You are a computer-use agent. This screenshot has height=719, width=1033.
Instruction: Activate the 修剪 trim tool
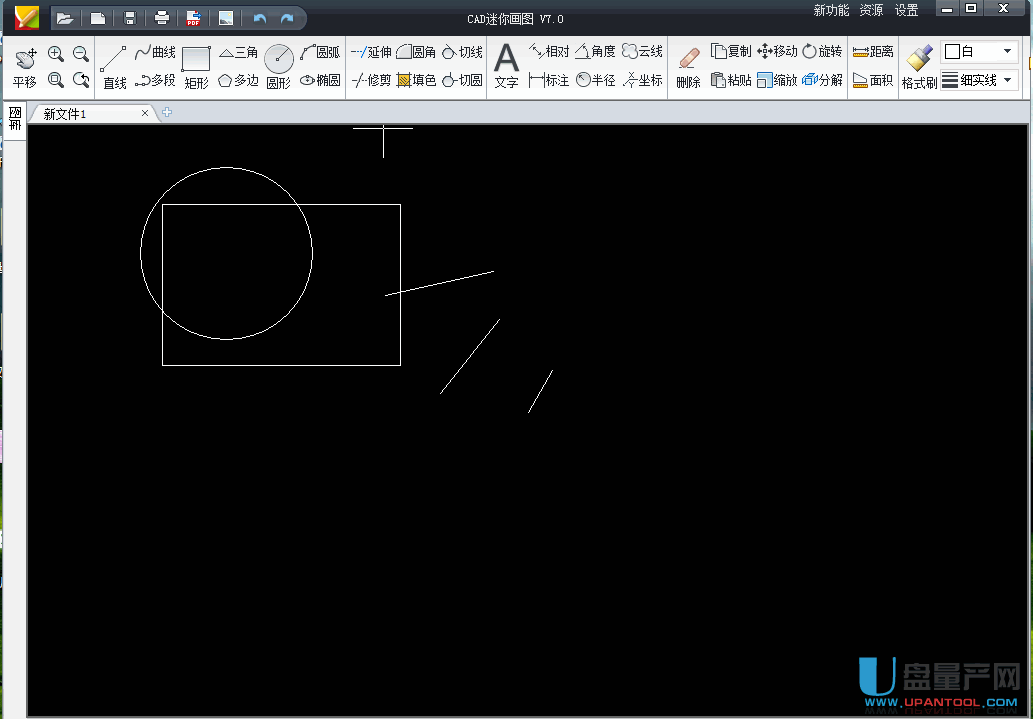[371, 80]
